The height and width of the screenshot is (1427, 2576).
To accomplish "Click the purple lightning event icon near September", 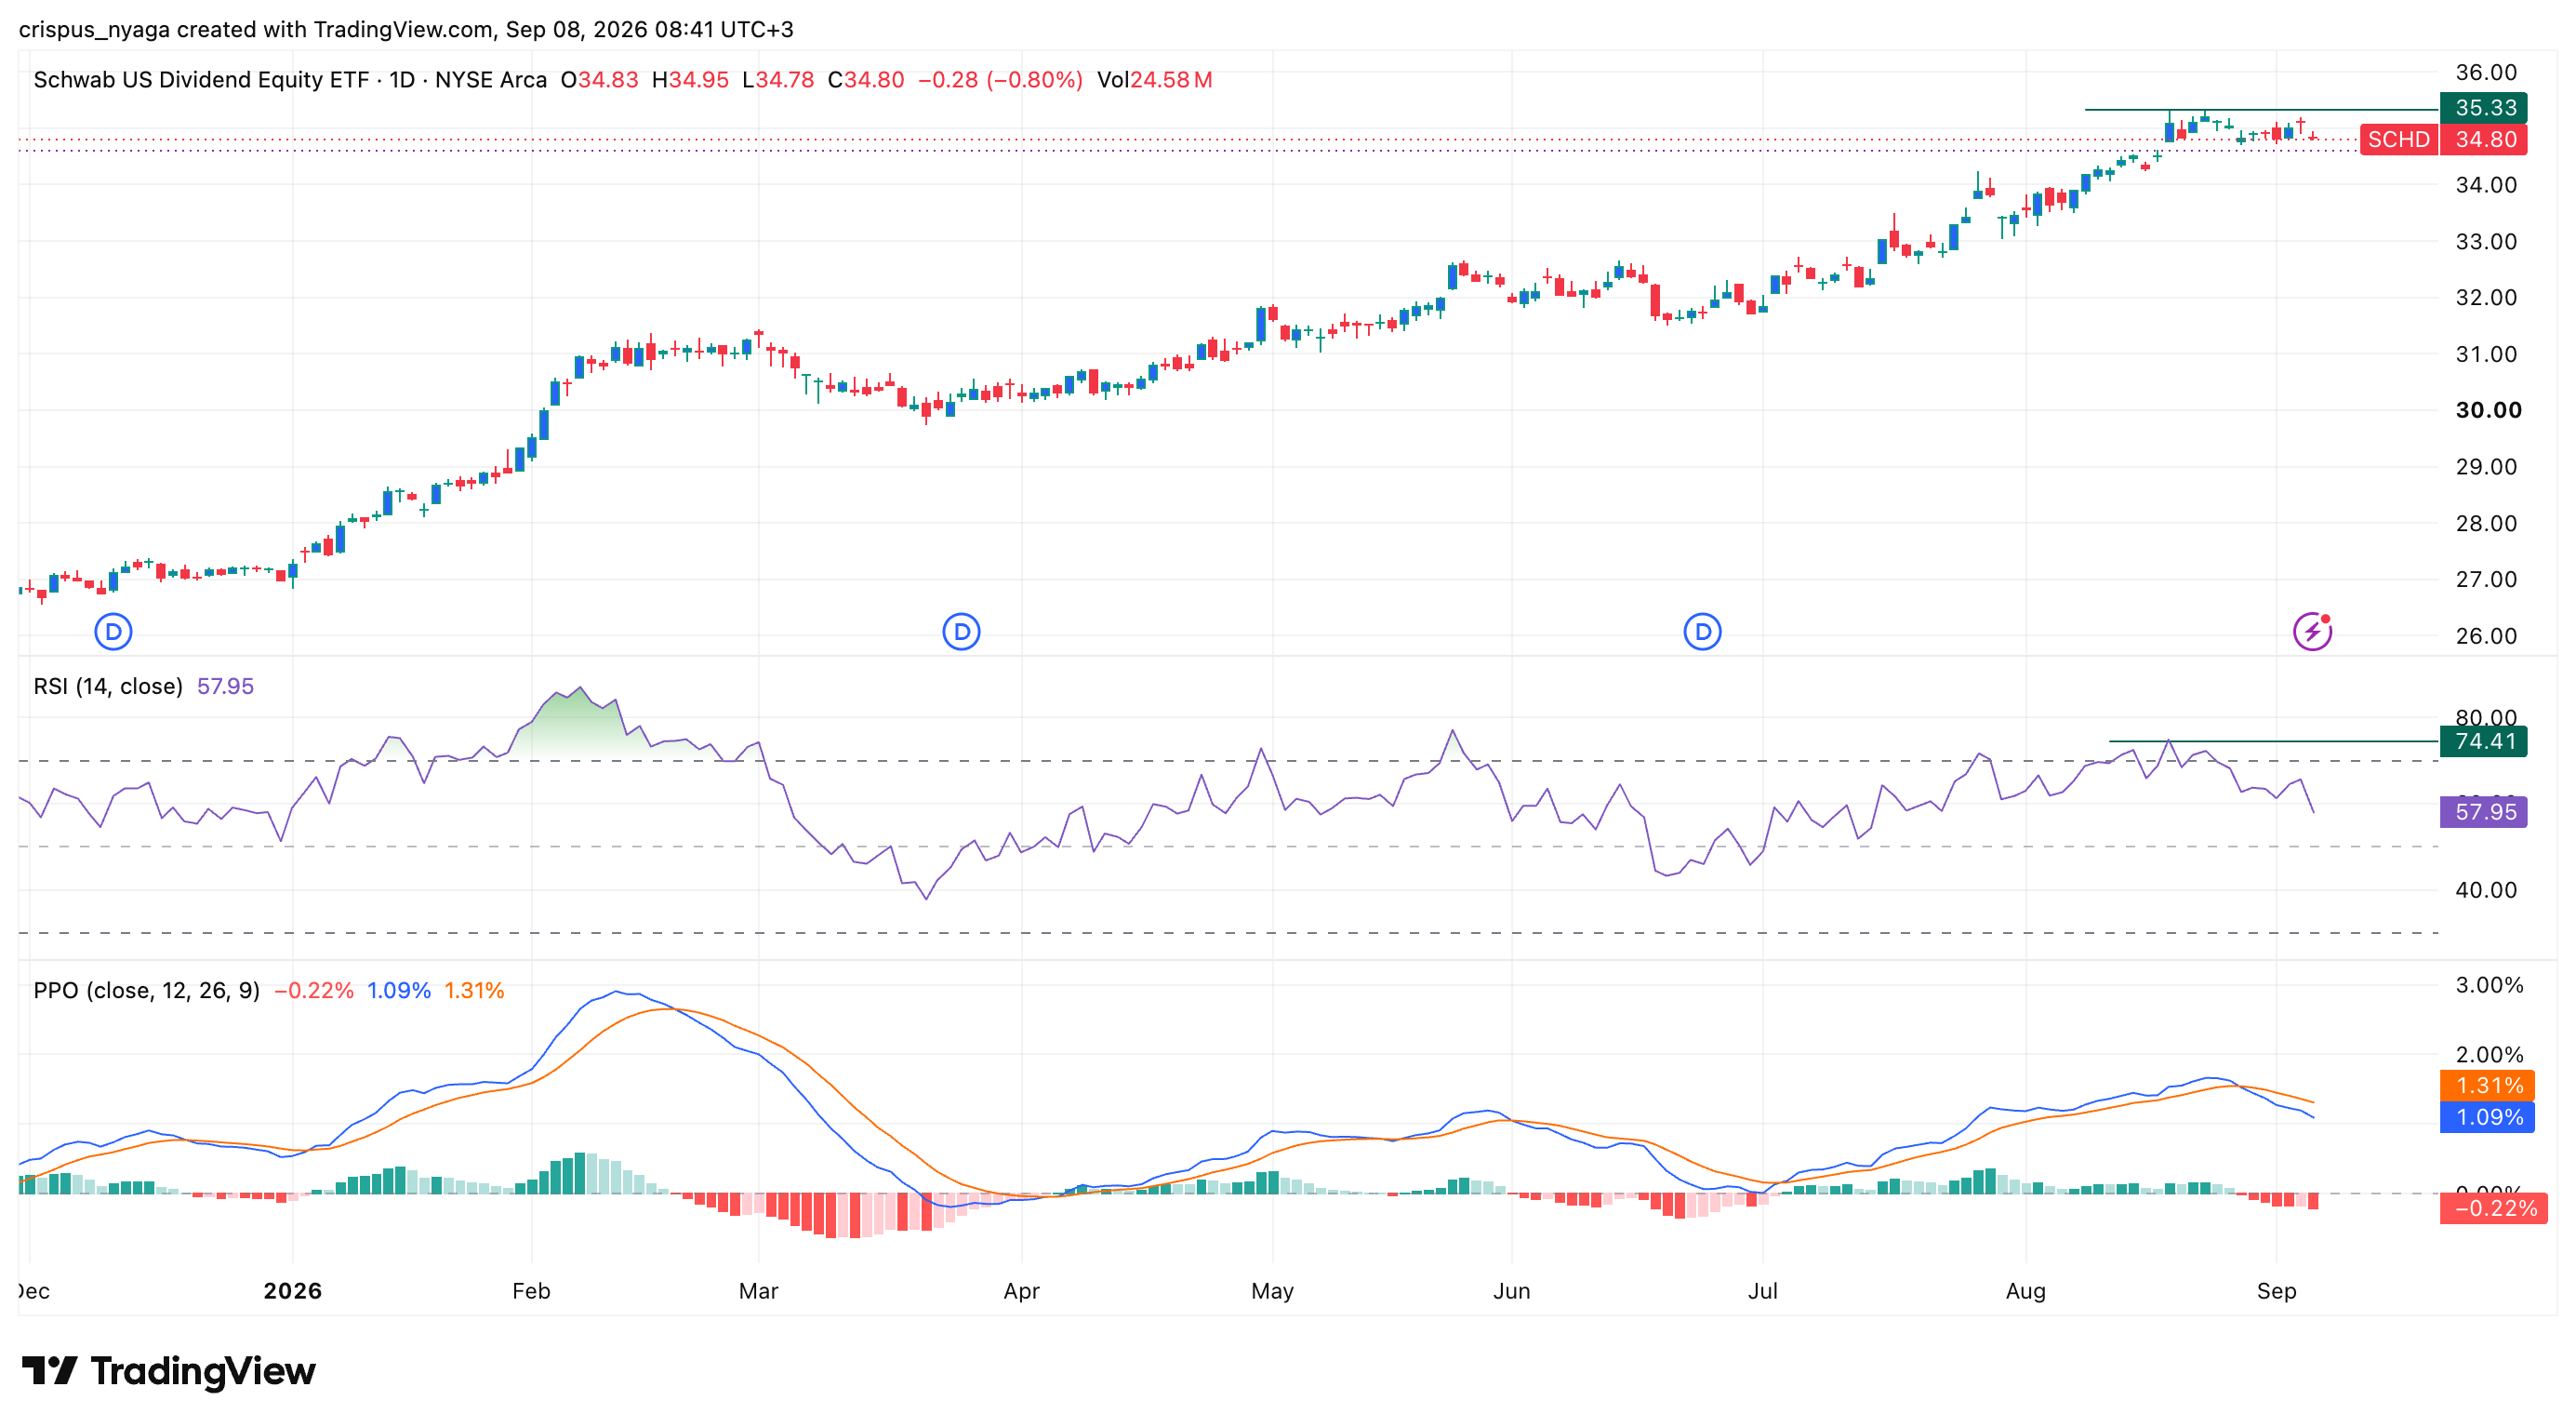I will pyautogui.click(x=2312, y=632).
